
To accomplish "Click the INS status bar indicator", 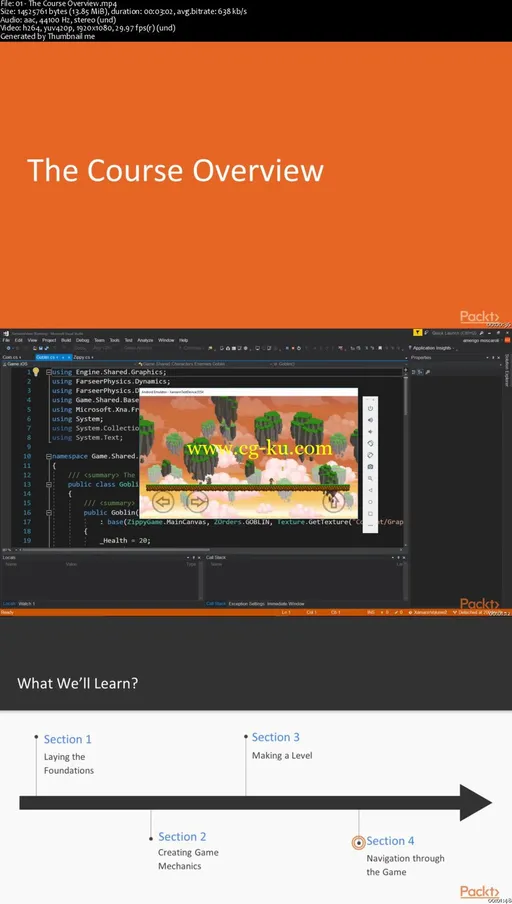I will click(x=371, y=612).
